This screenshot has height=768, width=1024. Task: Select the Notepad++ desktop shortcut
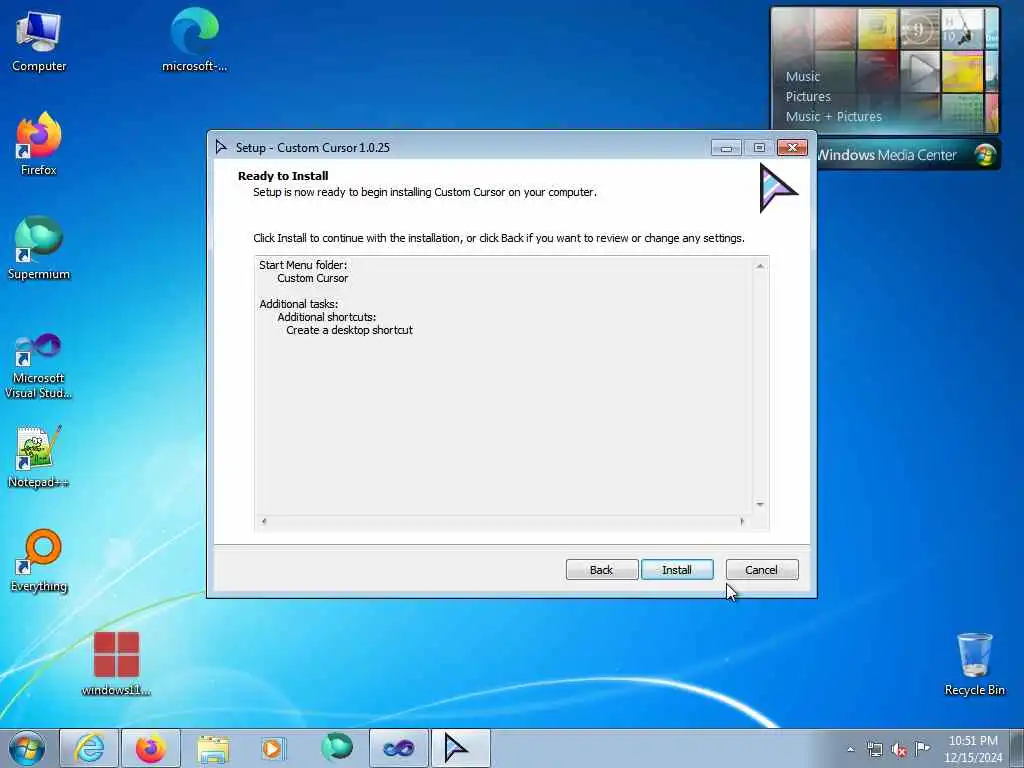[x=39, y=457]
